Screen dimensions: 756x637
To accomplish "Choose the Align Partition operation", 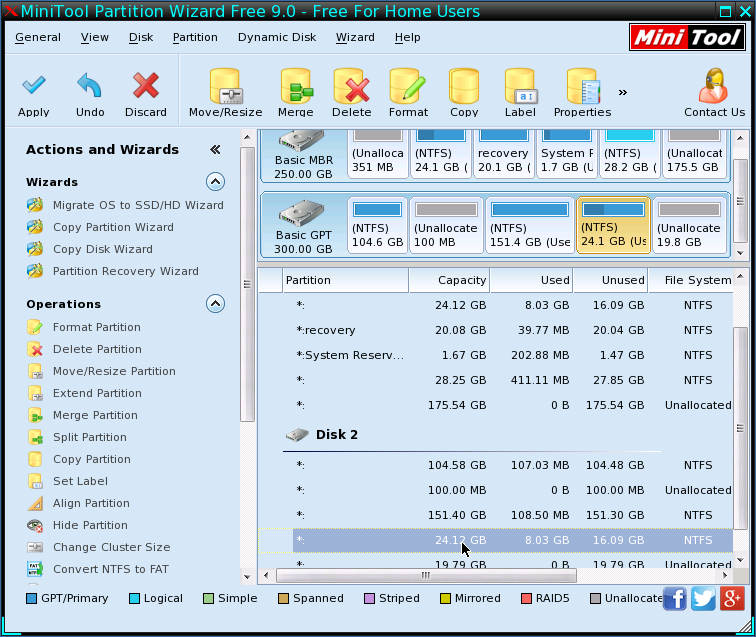I will click(92, 503).
